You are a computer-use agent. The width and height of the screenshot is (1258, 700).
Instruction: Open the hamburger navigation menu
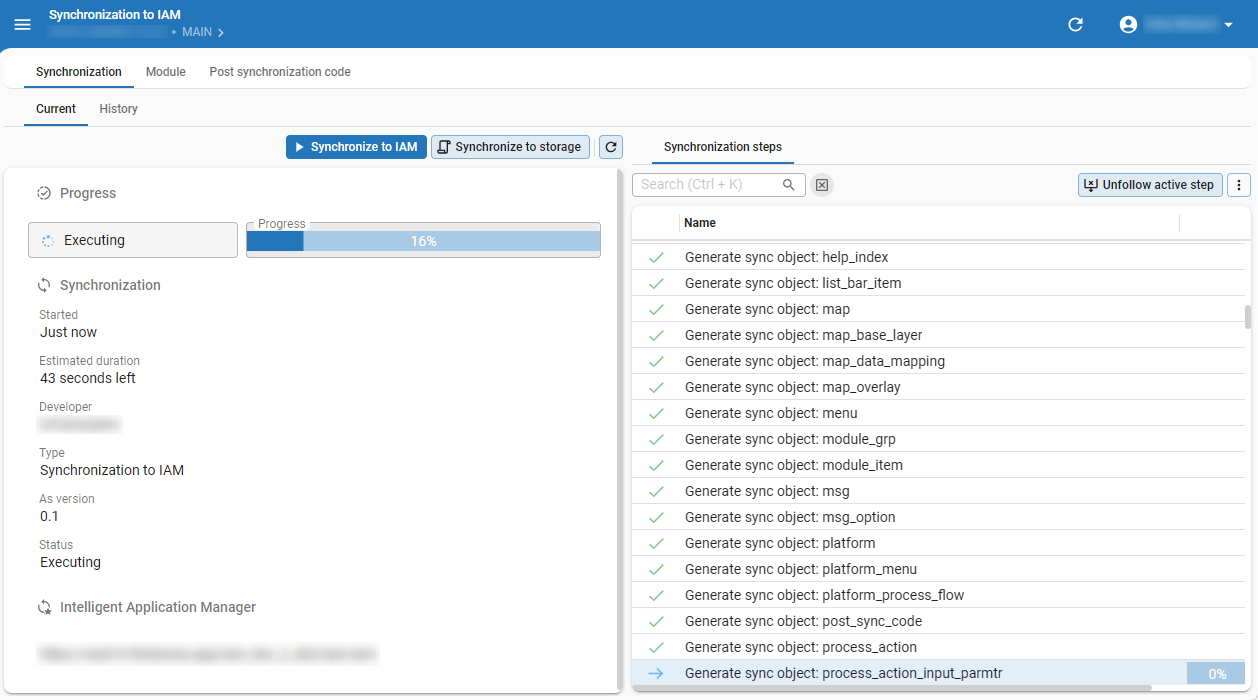(22, 24)
